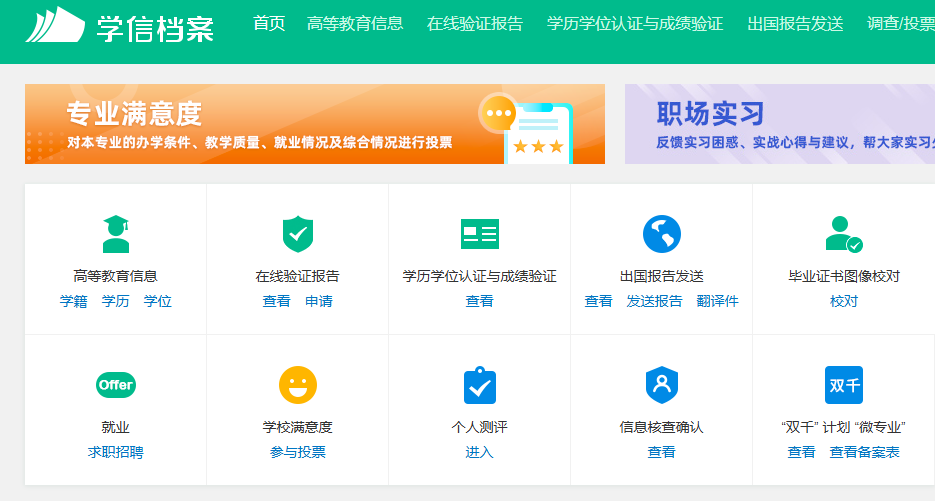
Task: Click the Offer icon for 就业
Action: tap(116, 385)
